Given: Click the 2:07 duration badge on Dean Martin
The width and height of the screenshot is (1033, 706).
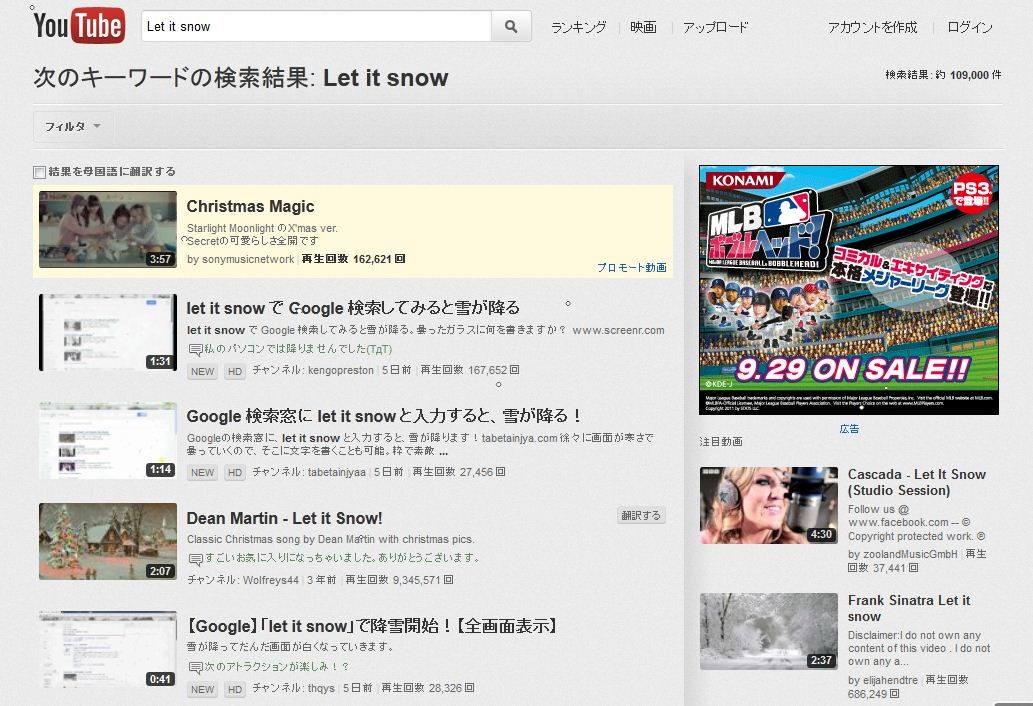Looking at the screenshot, I should (160, 571).
